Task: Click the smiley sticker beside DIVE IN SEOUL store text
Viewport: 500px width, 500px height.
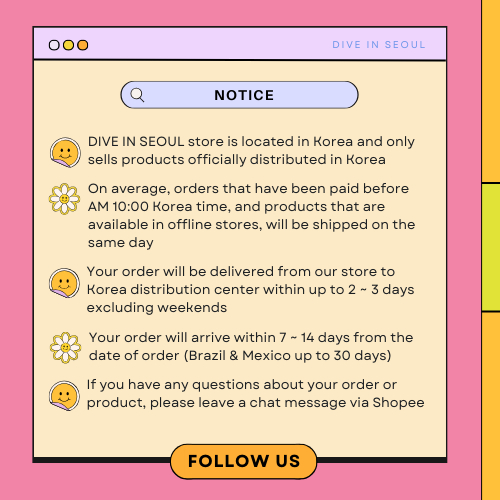Action: (x=65, y=152)
